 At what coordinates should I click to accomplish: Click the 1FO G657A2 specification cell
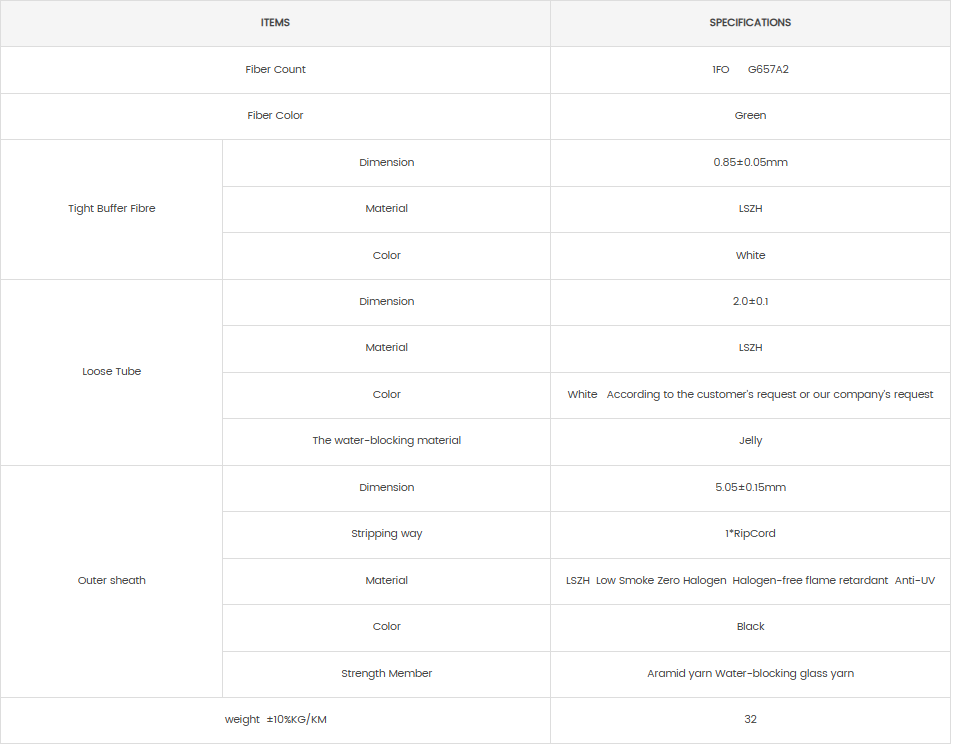coord(750,69)
